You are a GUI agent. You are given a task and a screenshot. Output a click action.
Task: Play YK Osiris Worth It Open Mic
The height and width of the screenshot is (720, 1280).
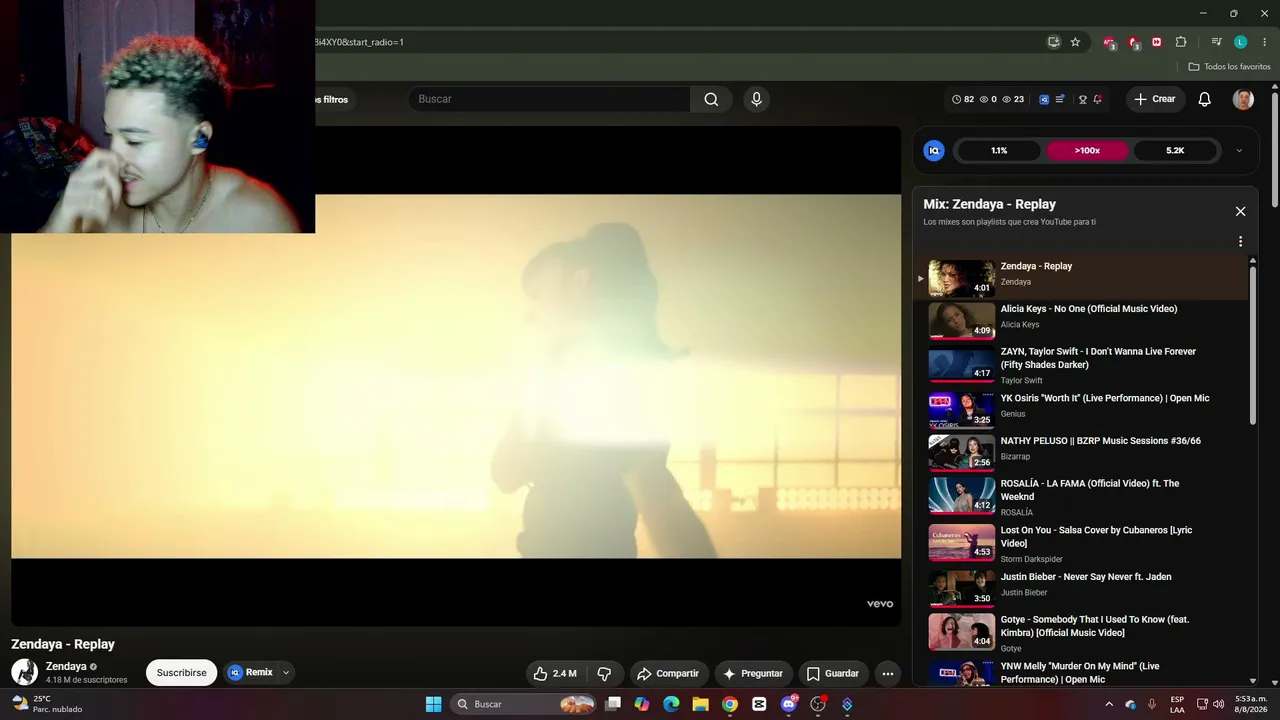coord(1082,409)
